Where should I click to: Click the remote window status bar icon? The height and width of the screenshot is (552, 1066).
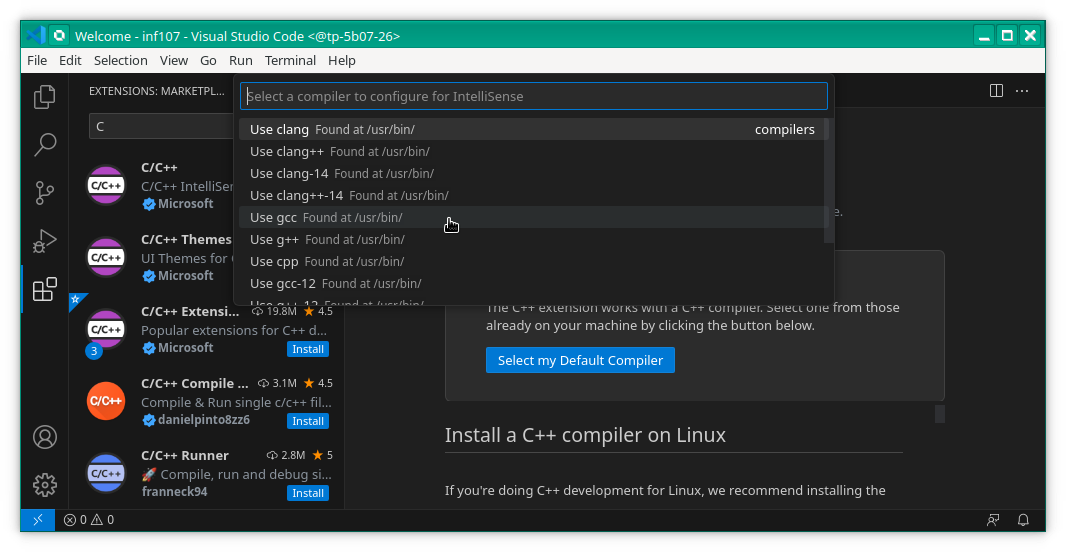point(38,520)
